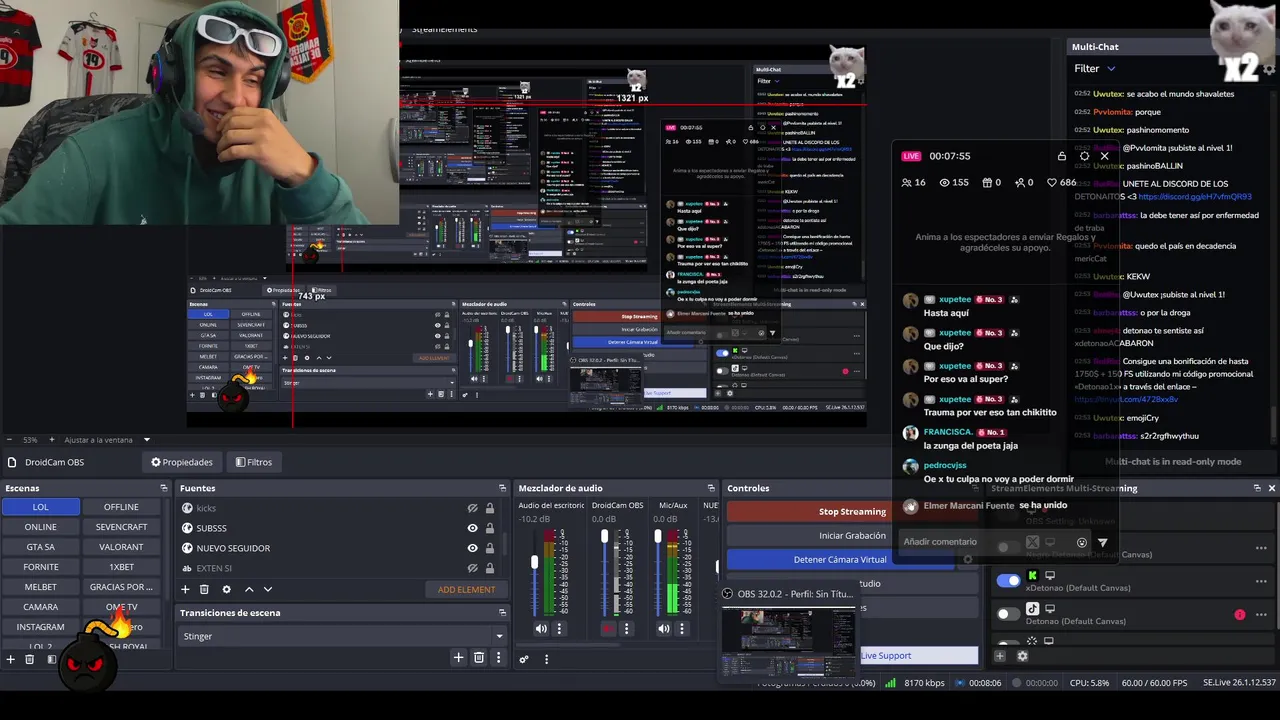Click the Stop Streaming button
This screenshot has width=1280, height=720.
tap(852, 511)
